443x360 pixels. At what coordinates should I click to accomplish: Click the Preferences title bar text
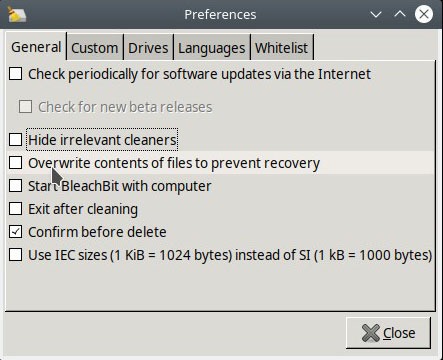[x=220, y=15]
